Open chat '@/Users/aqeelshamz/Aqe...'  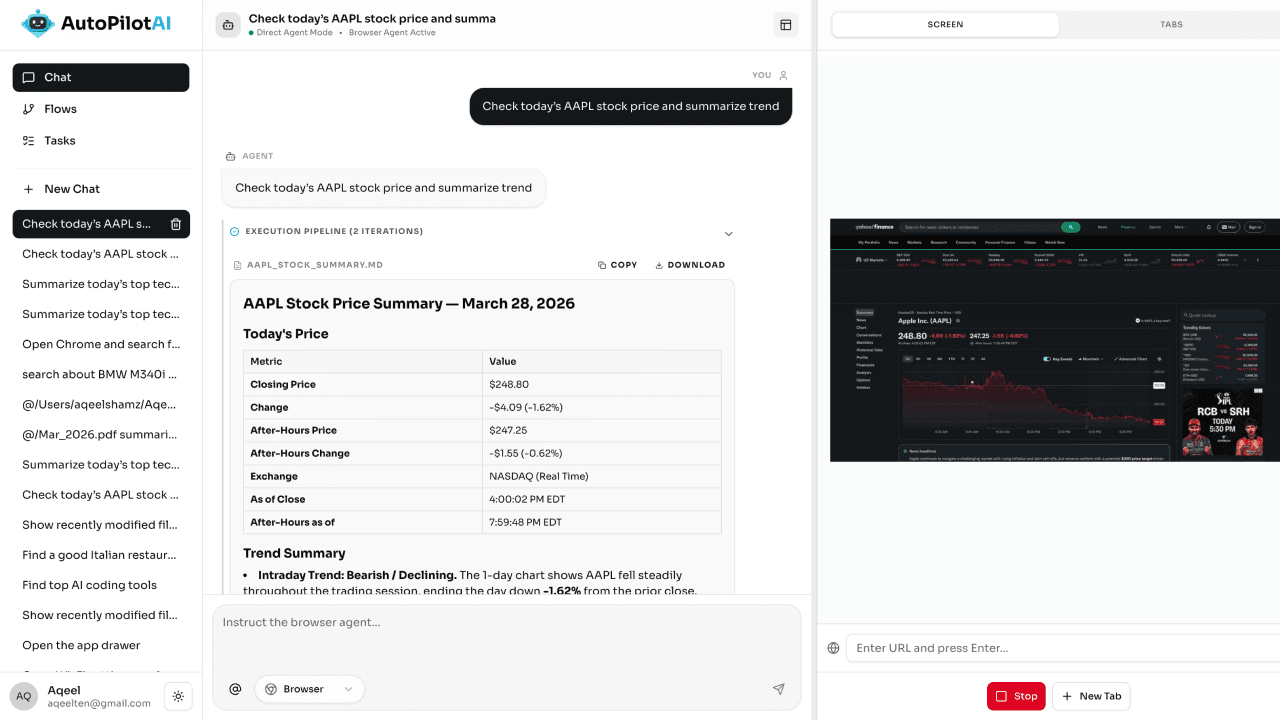click(101, 404)
